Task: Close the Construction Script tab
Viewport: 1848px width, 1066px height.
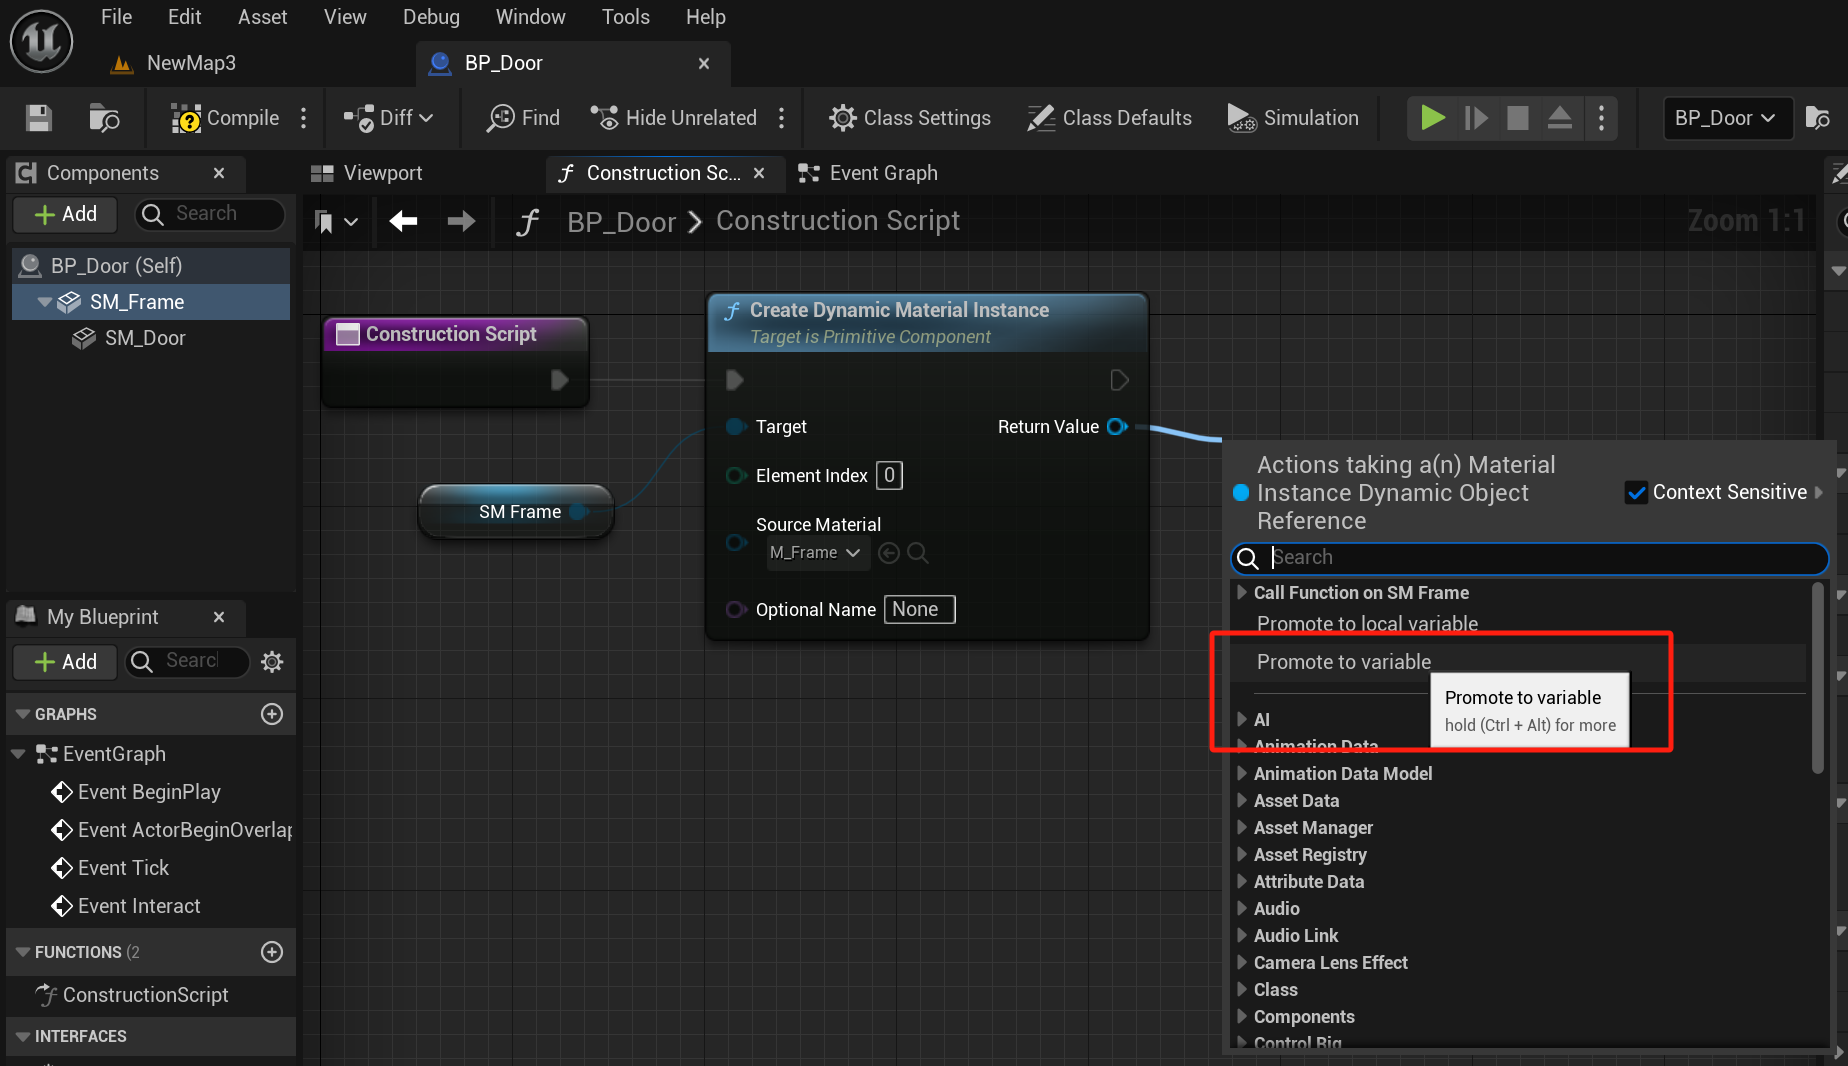Action: coord(759,173)
